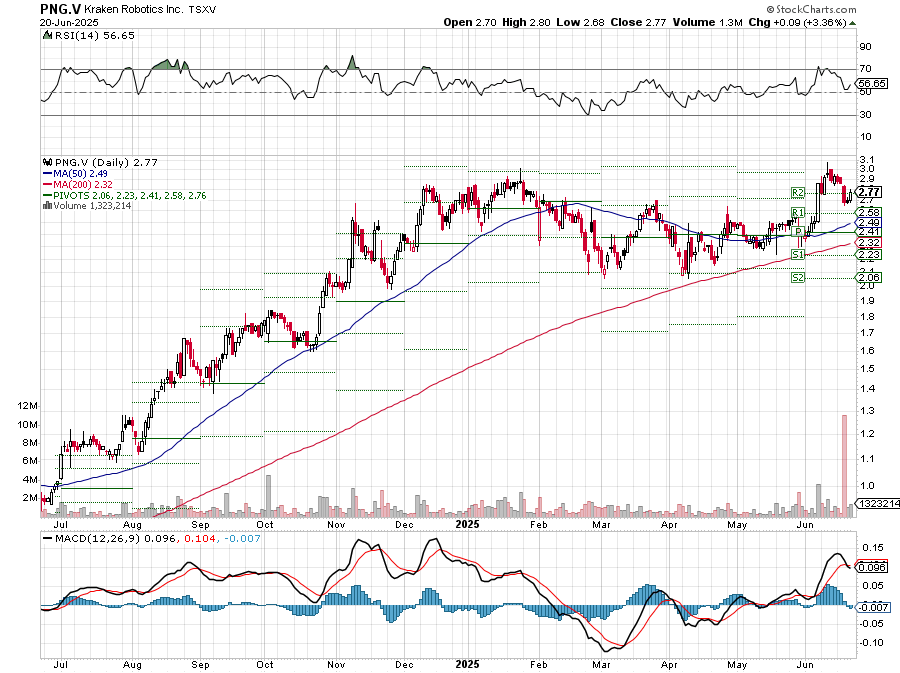This screenshot has width=900, height=673.
Task: Click the Kraken Robotics Inc. company name
Action: coord(134,9)
